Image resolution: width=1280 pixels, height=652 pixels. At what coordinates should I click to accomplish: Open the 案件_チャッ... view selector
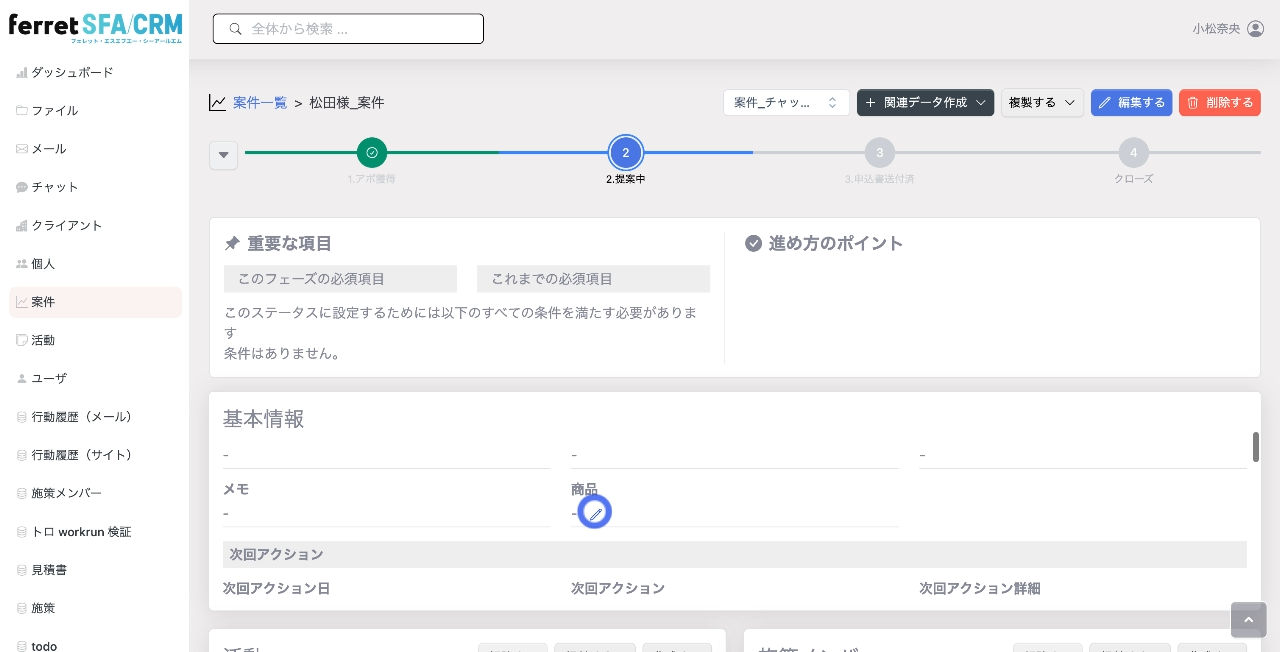pyautogui.click(x=786, y=102)
